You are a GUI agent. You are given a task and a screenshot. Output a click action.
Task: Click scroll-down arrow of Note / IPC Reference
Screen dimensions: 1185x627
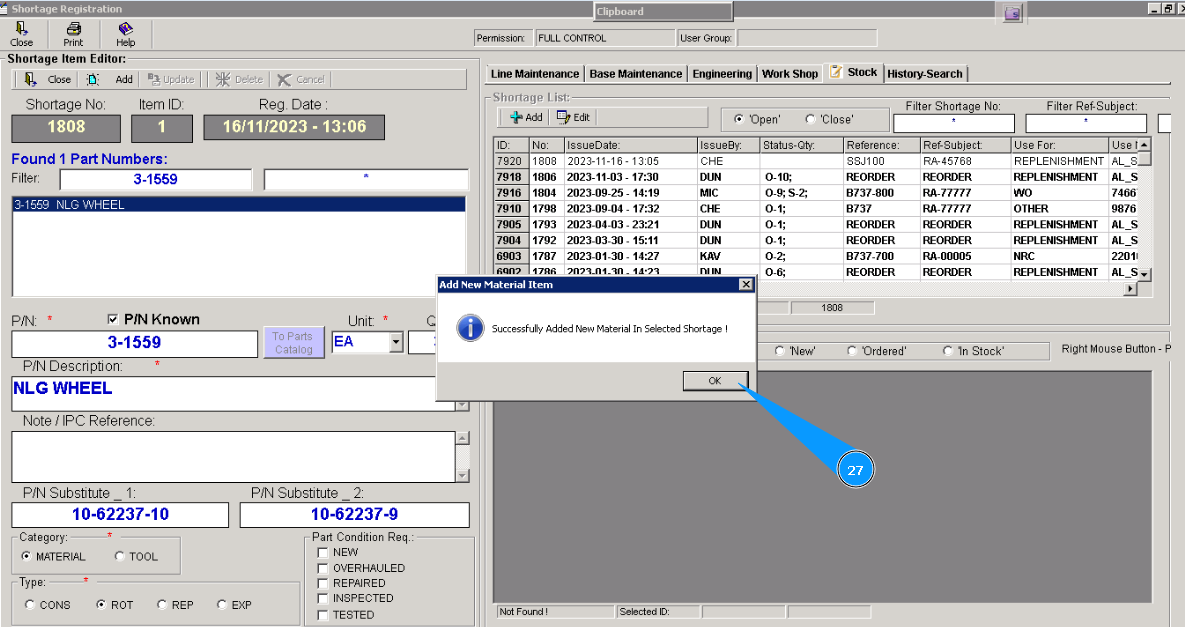point(462,476)
